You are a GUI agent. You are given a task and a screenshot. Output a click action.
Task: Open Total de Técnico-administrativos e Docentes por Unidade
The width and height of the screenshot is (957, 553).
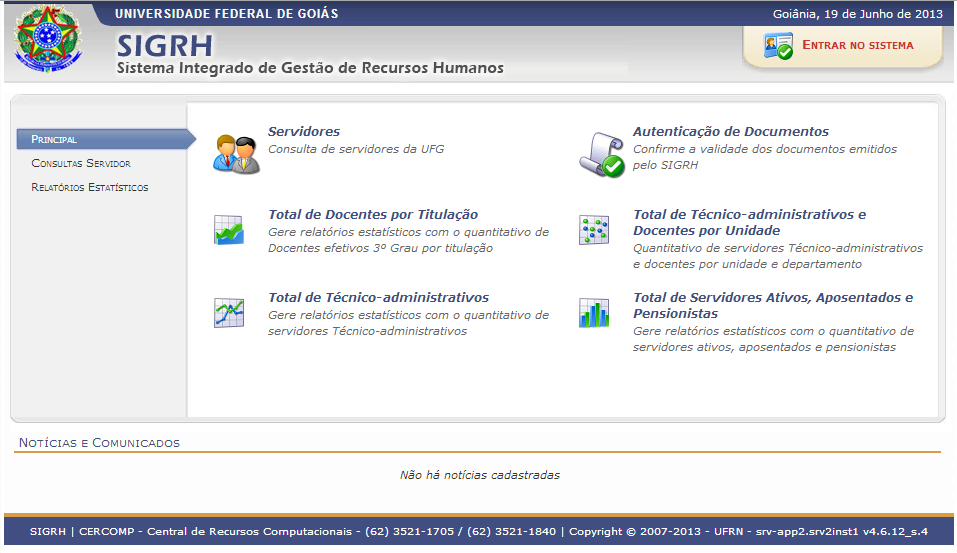(749, 222)
